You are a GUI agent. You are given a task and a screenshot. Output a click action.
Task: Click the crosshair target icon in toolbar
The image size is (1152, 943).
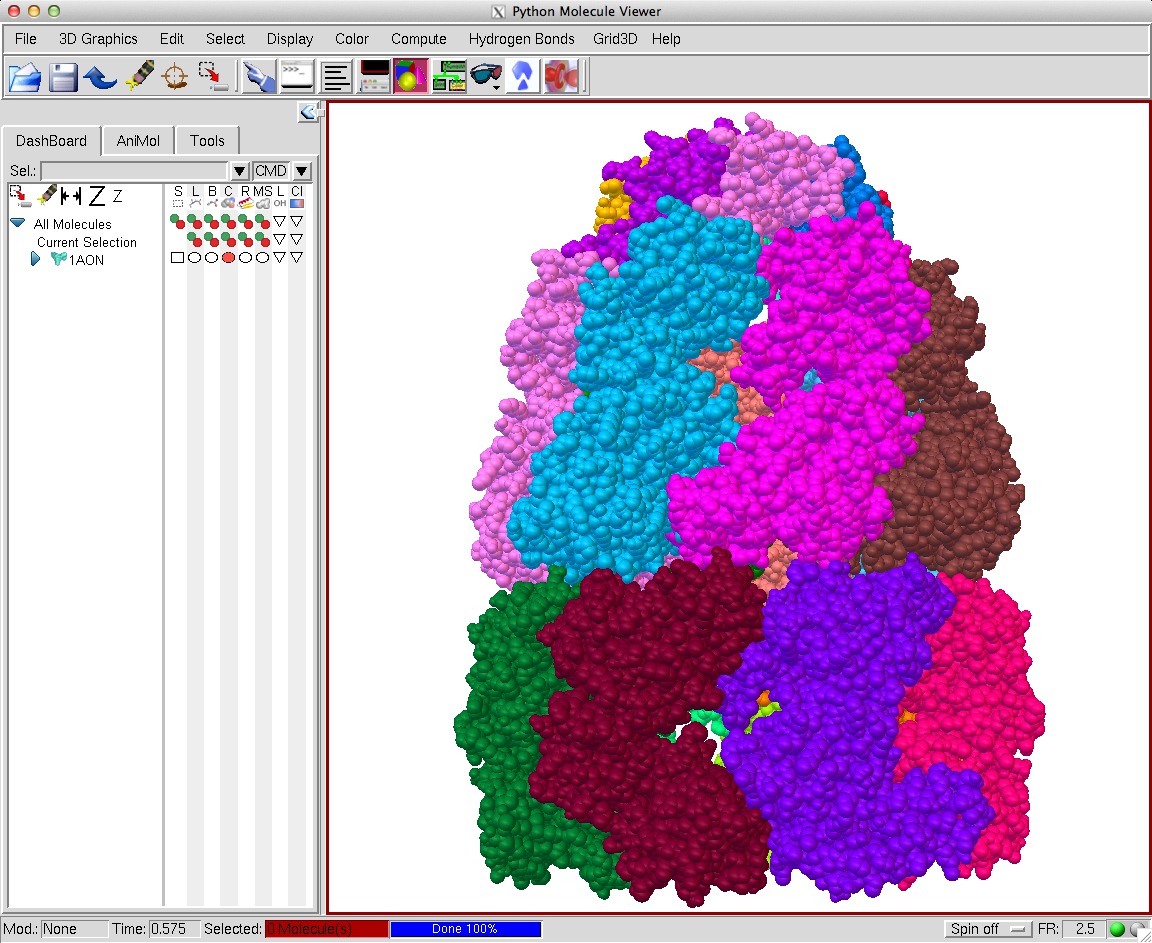[175, 77]
